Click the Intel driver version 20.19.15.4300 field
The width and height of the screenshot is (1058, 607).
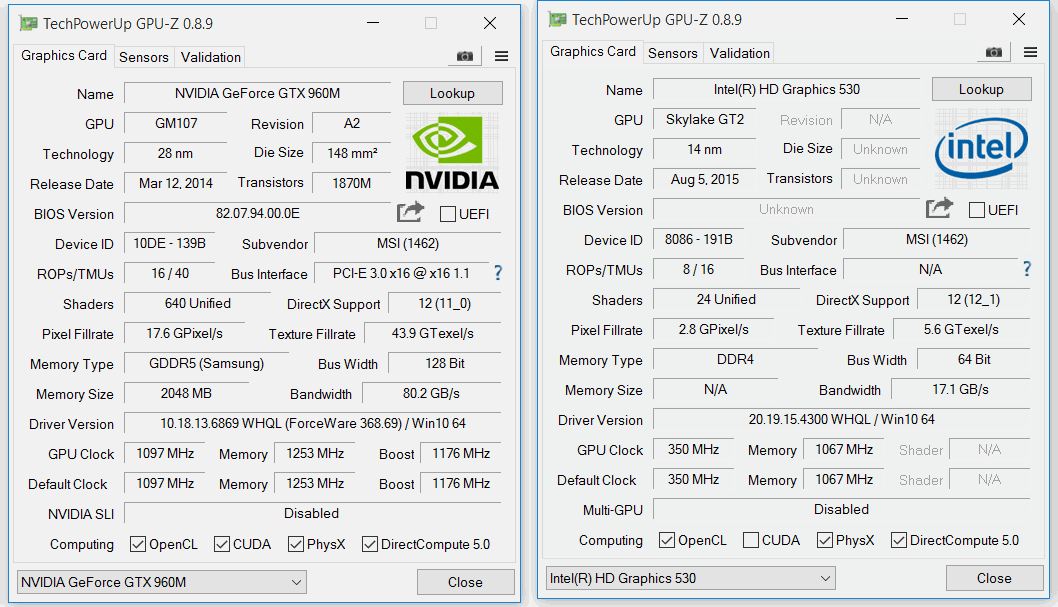[x=841, y=420]
